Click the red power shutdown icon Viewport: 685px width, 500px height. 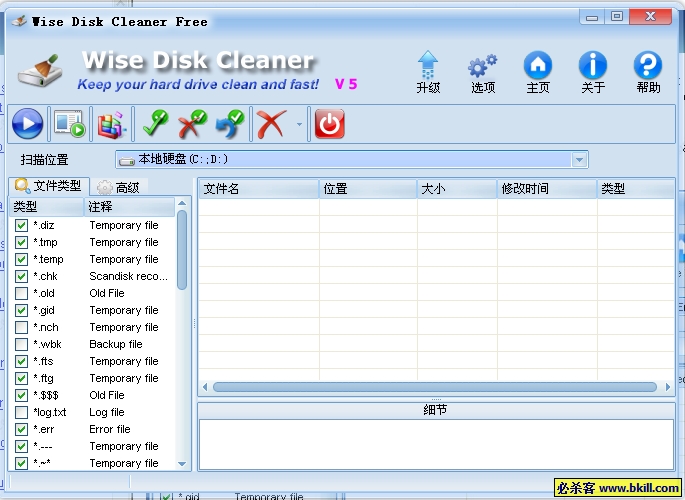pos(329,124)
